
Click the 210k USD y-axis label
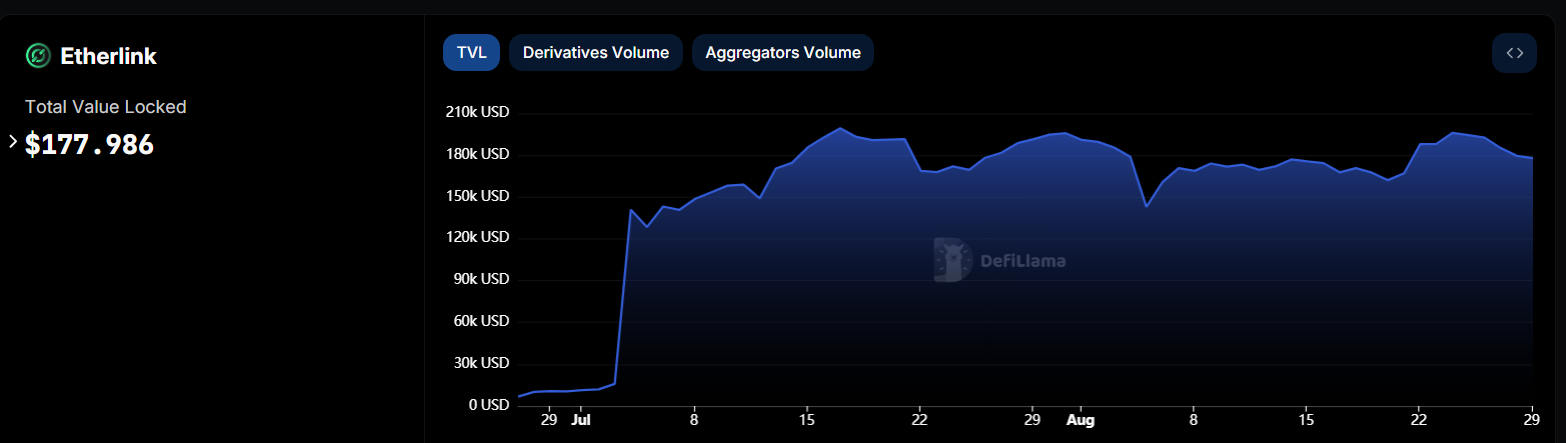click(477, 113)
